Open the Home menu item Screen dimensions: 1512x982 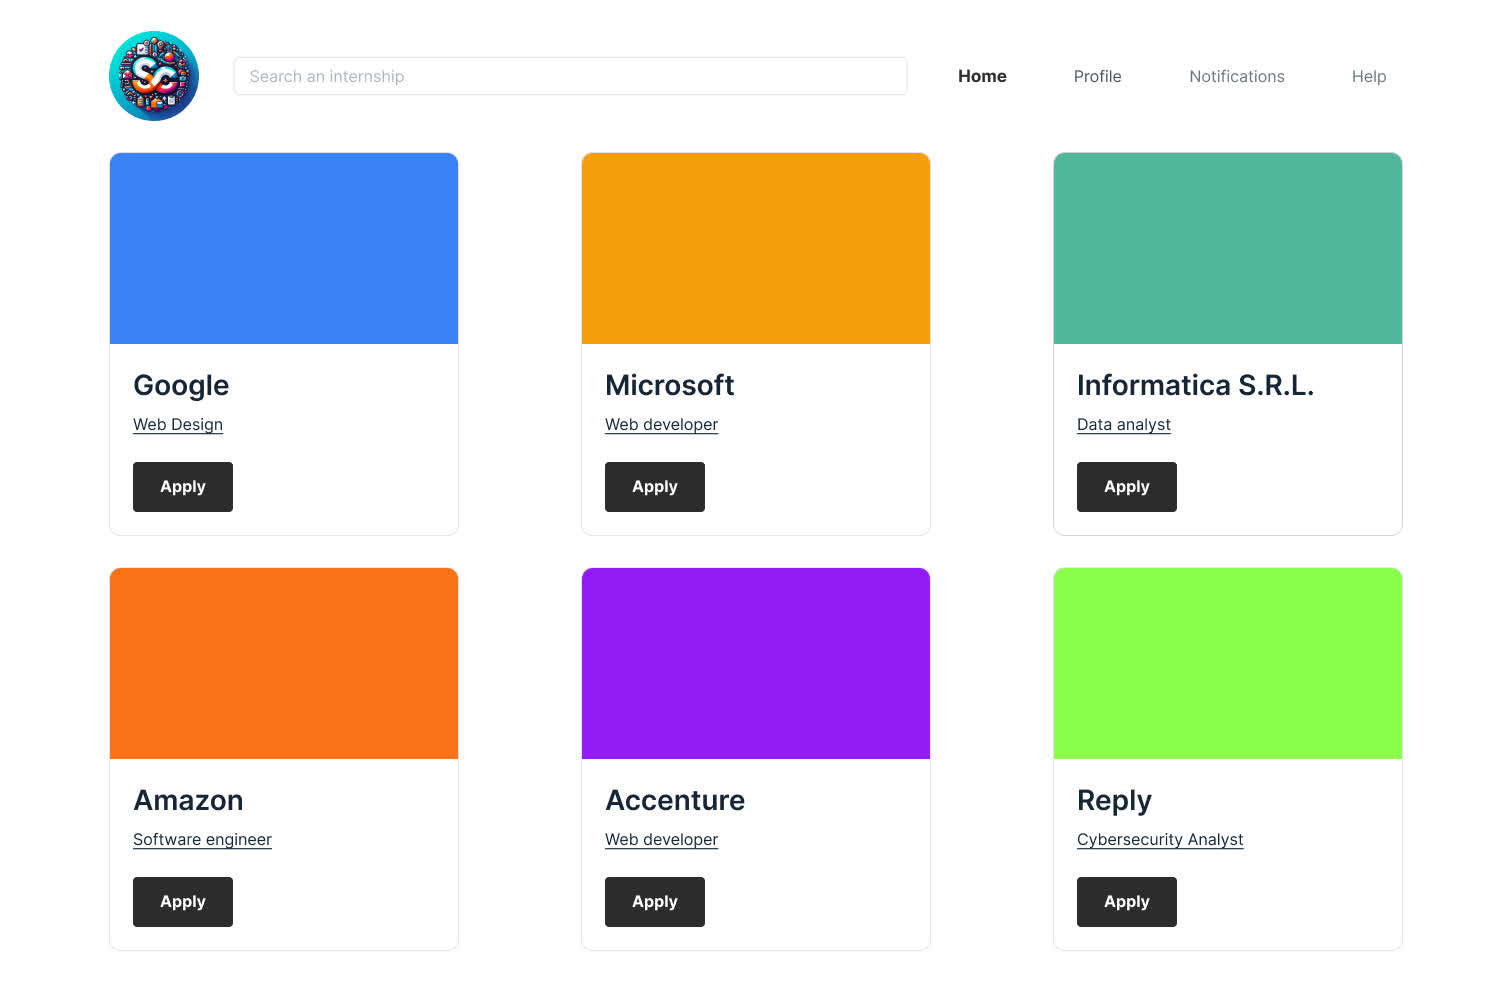point(982,76)
